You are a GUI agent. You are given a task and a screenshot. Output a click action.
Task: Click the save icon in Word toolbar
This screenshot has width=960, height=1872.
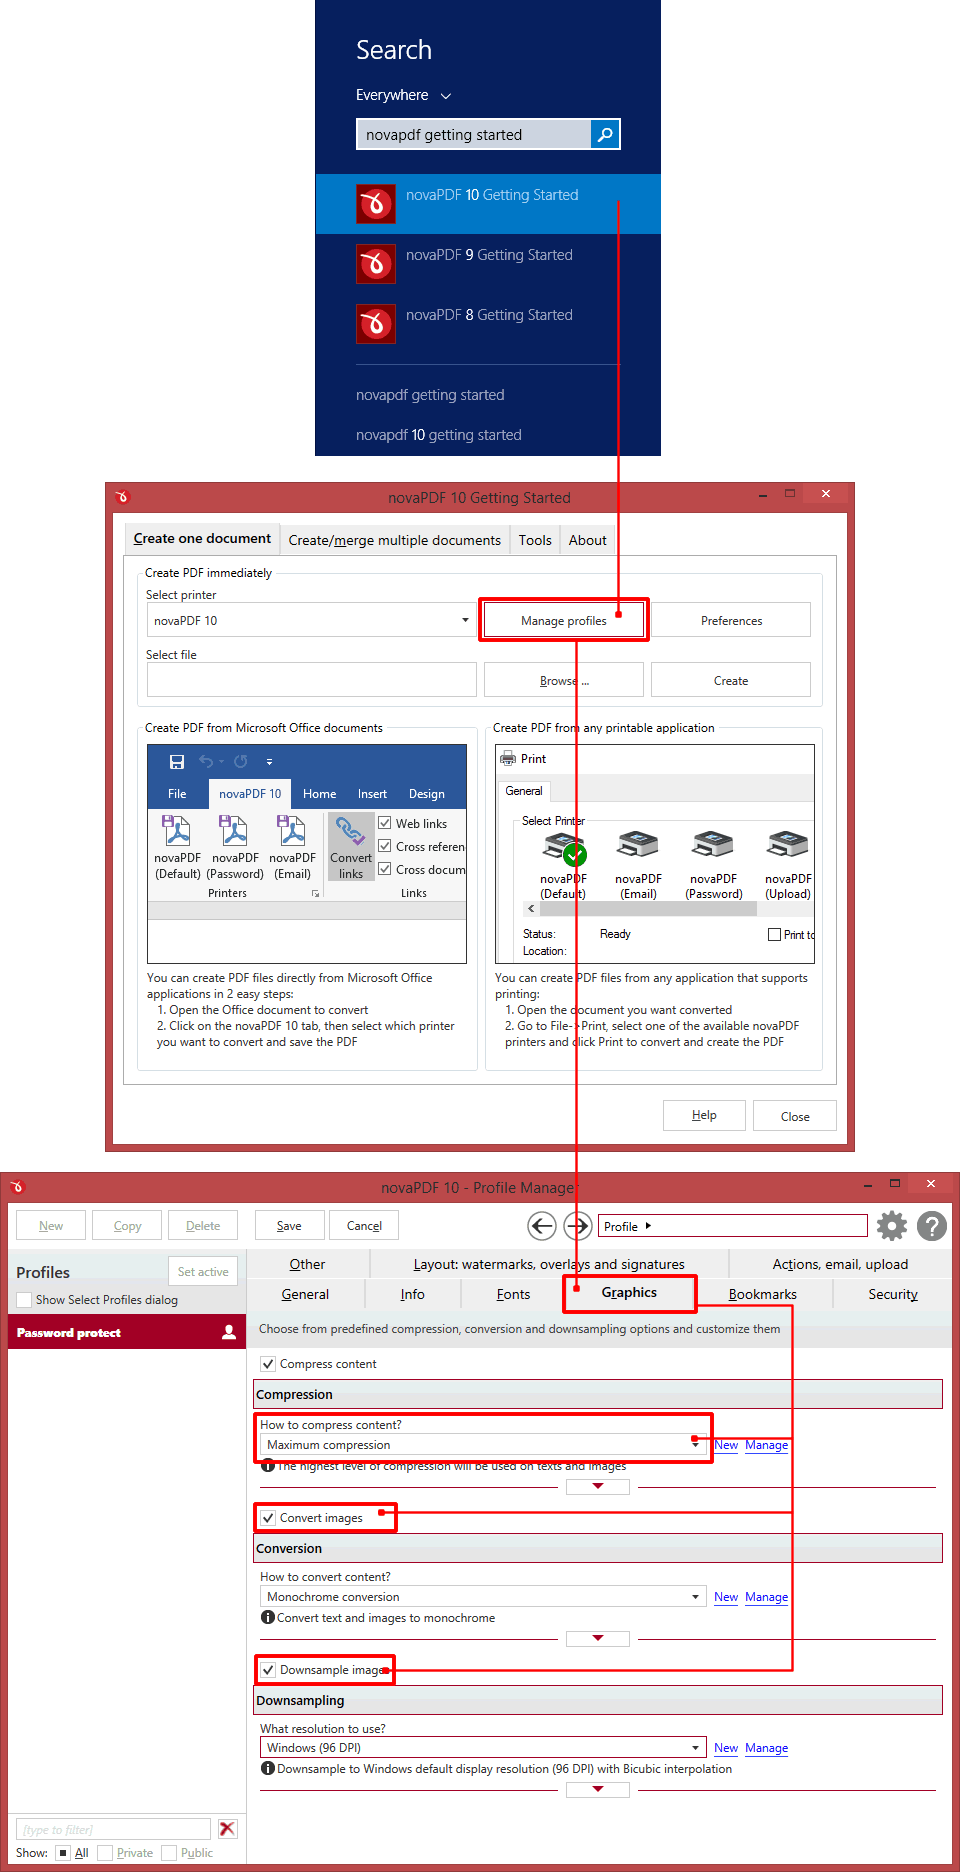coord(177,762)
